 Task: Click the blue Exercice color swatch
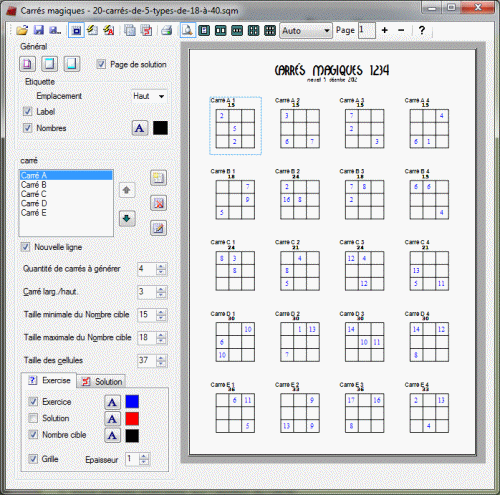(132, 402)
